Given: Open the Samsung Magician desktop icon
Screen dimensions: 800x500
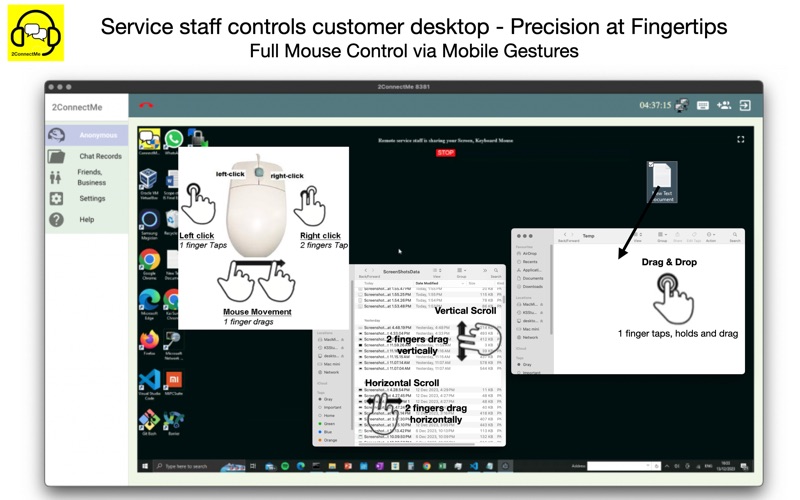Looking at the screenshot, I should [149, 224].
